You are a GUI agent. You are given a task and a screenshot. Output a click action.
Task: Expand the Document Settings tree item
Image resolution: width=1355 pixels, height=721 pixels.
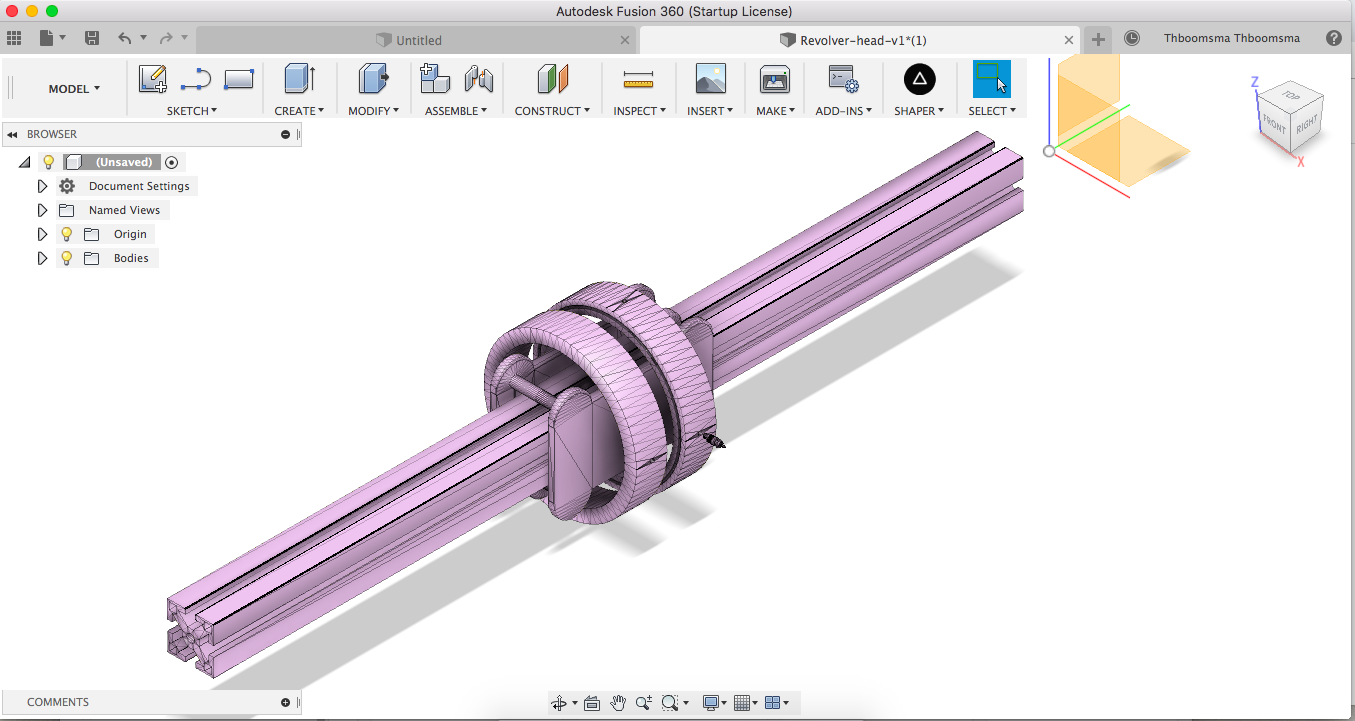[x=42, y=185]
